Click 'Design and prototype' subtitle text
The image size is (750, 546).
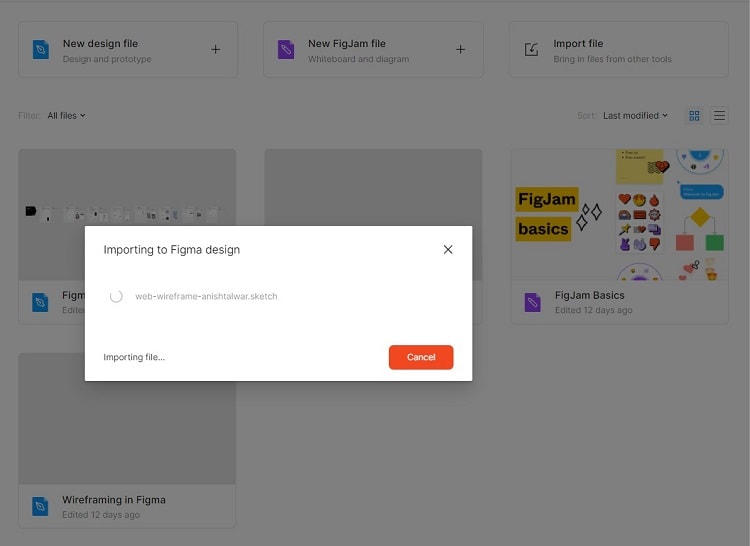tap(107, 59)
